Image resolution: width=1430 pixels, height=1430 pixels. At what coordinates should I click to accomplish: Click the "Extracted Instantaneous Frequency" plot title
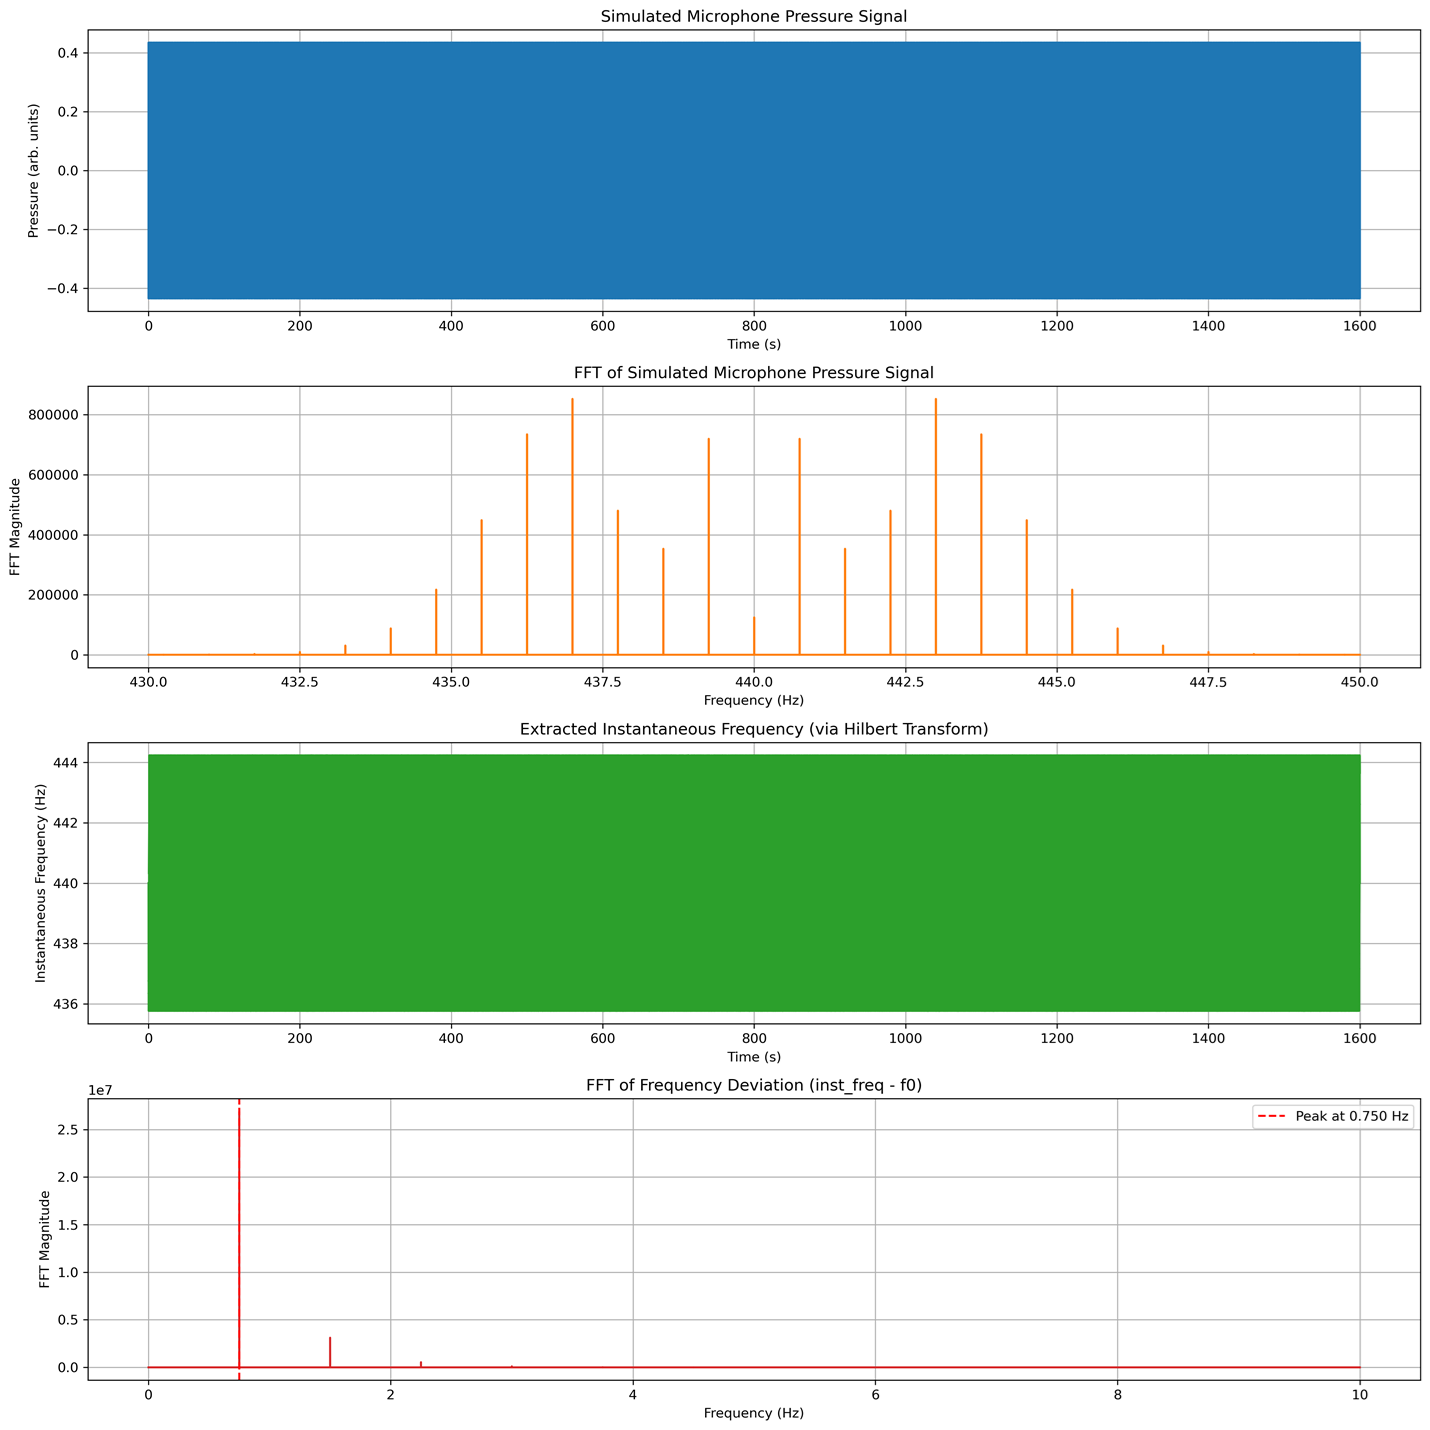(x=753, y=729)
